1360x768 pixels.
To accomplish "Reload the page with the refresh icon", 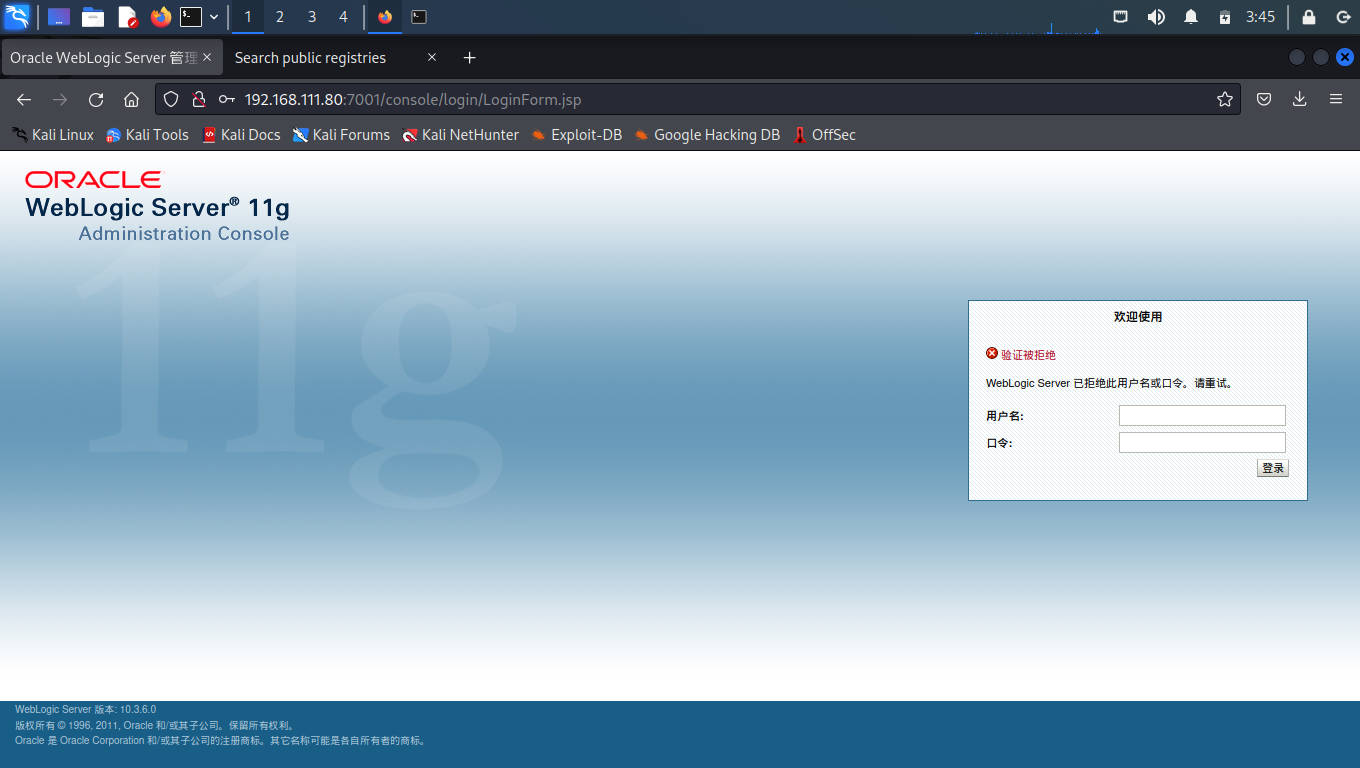I will (x=96, y=99).
